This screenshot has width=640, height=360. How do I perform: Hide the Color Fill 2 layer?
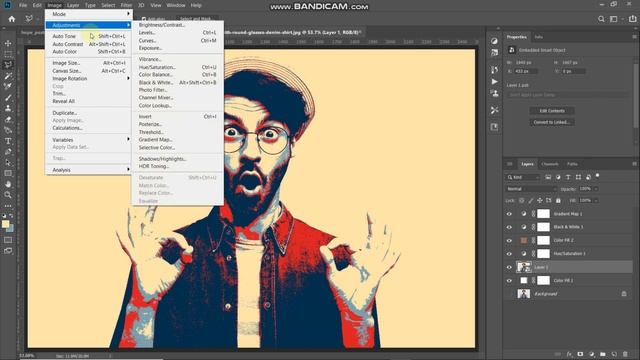pyautogui.click(x=509, y=240)
